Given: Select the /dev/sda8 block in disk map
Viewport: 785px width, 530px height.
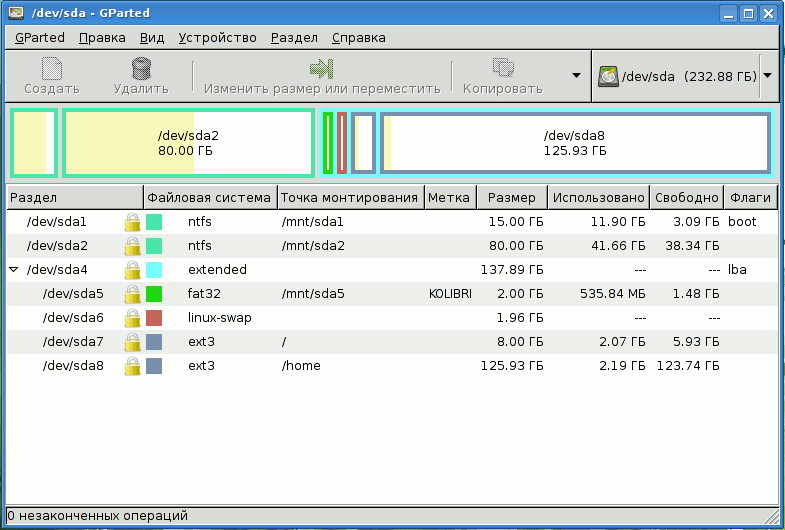Looking at the screenshot, I should pyautogui.click(x=574, y=143).
